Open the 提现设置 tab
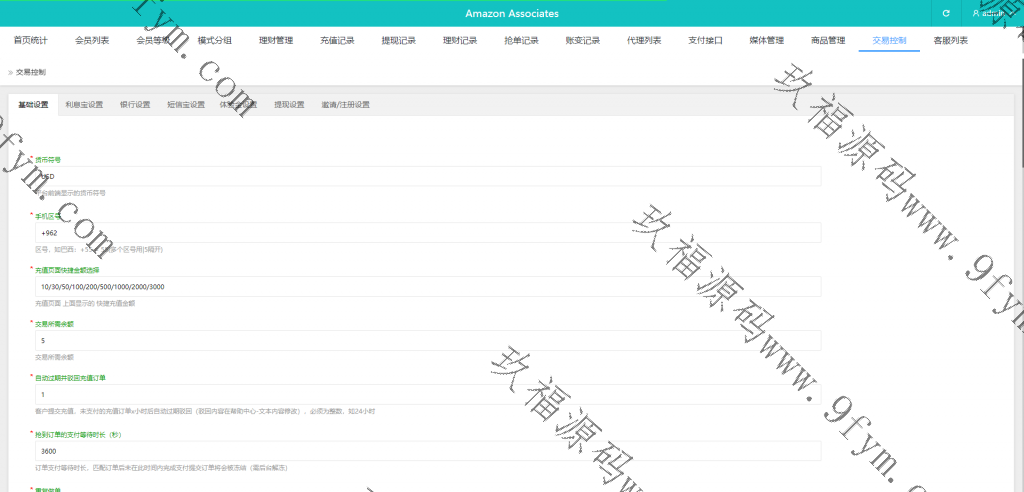The height and width of the screenshot is (492, 1024). [289, 104]
